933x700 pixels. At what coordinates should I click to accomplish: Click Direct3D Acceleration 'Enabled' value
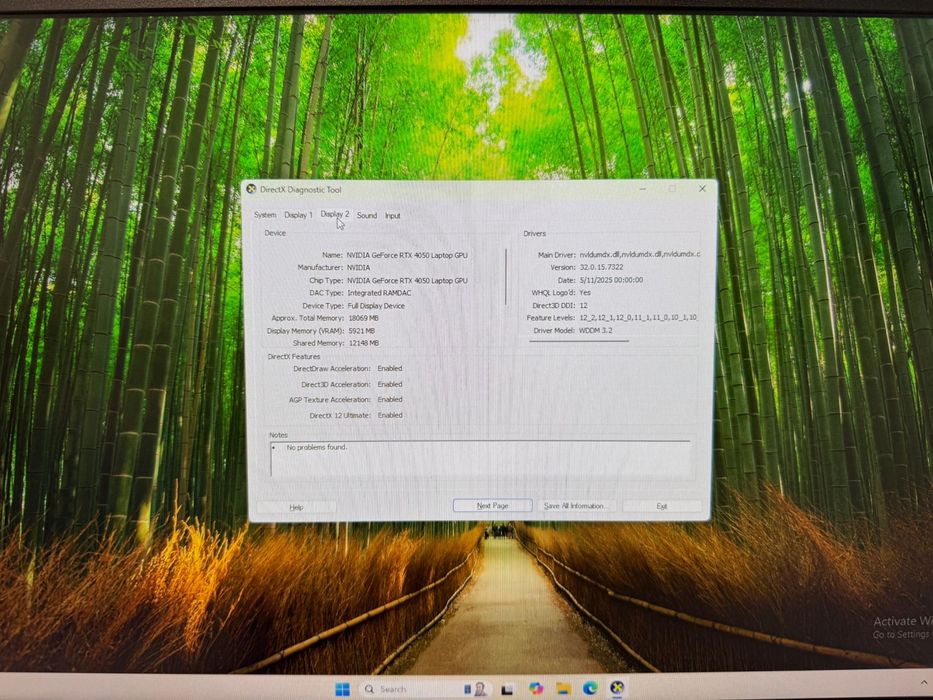pos(390,384)
